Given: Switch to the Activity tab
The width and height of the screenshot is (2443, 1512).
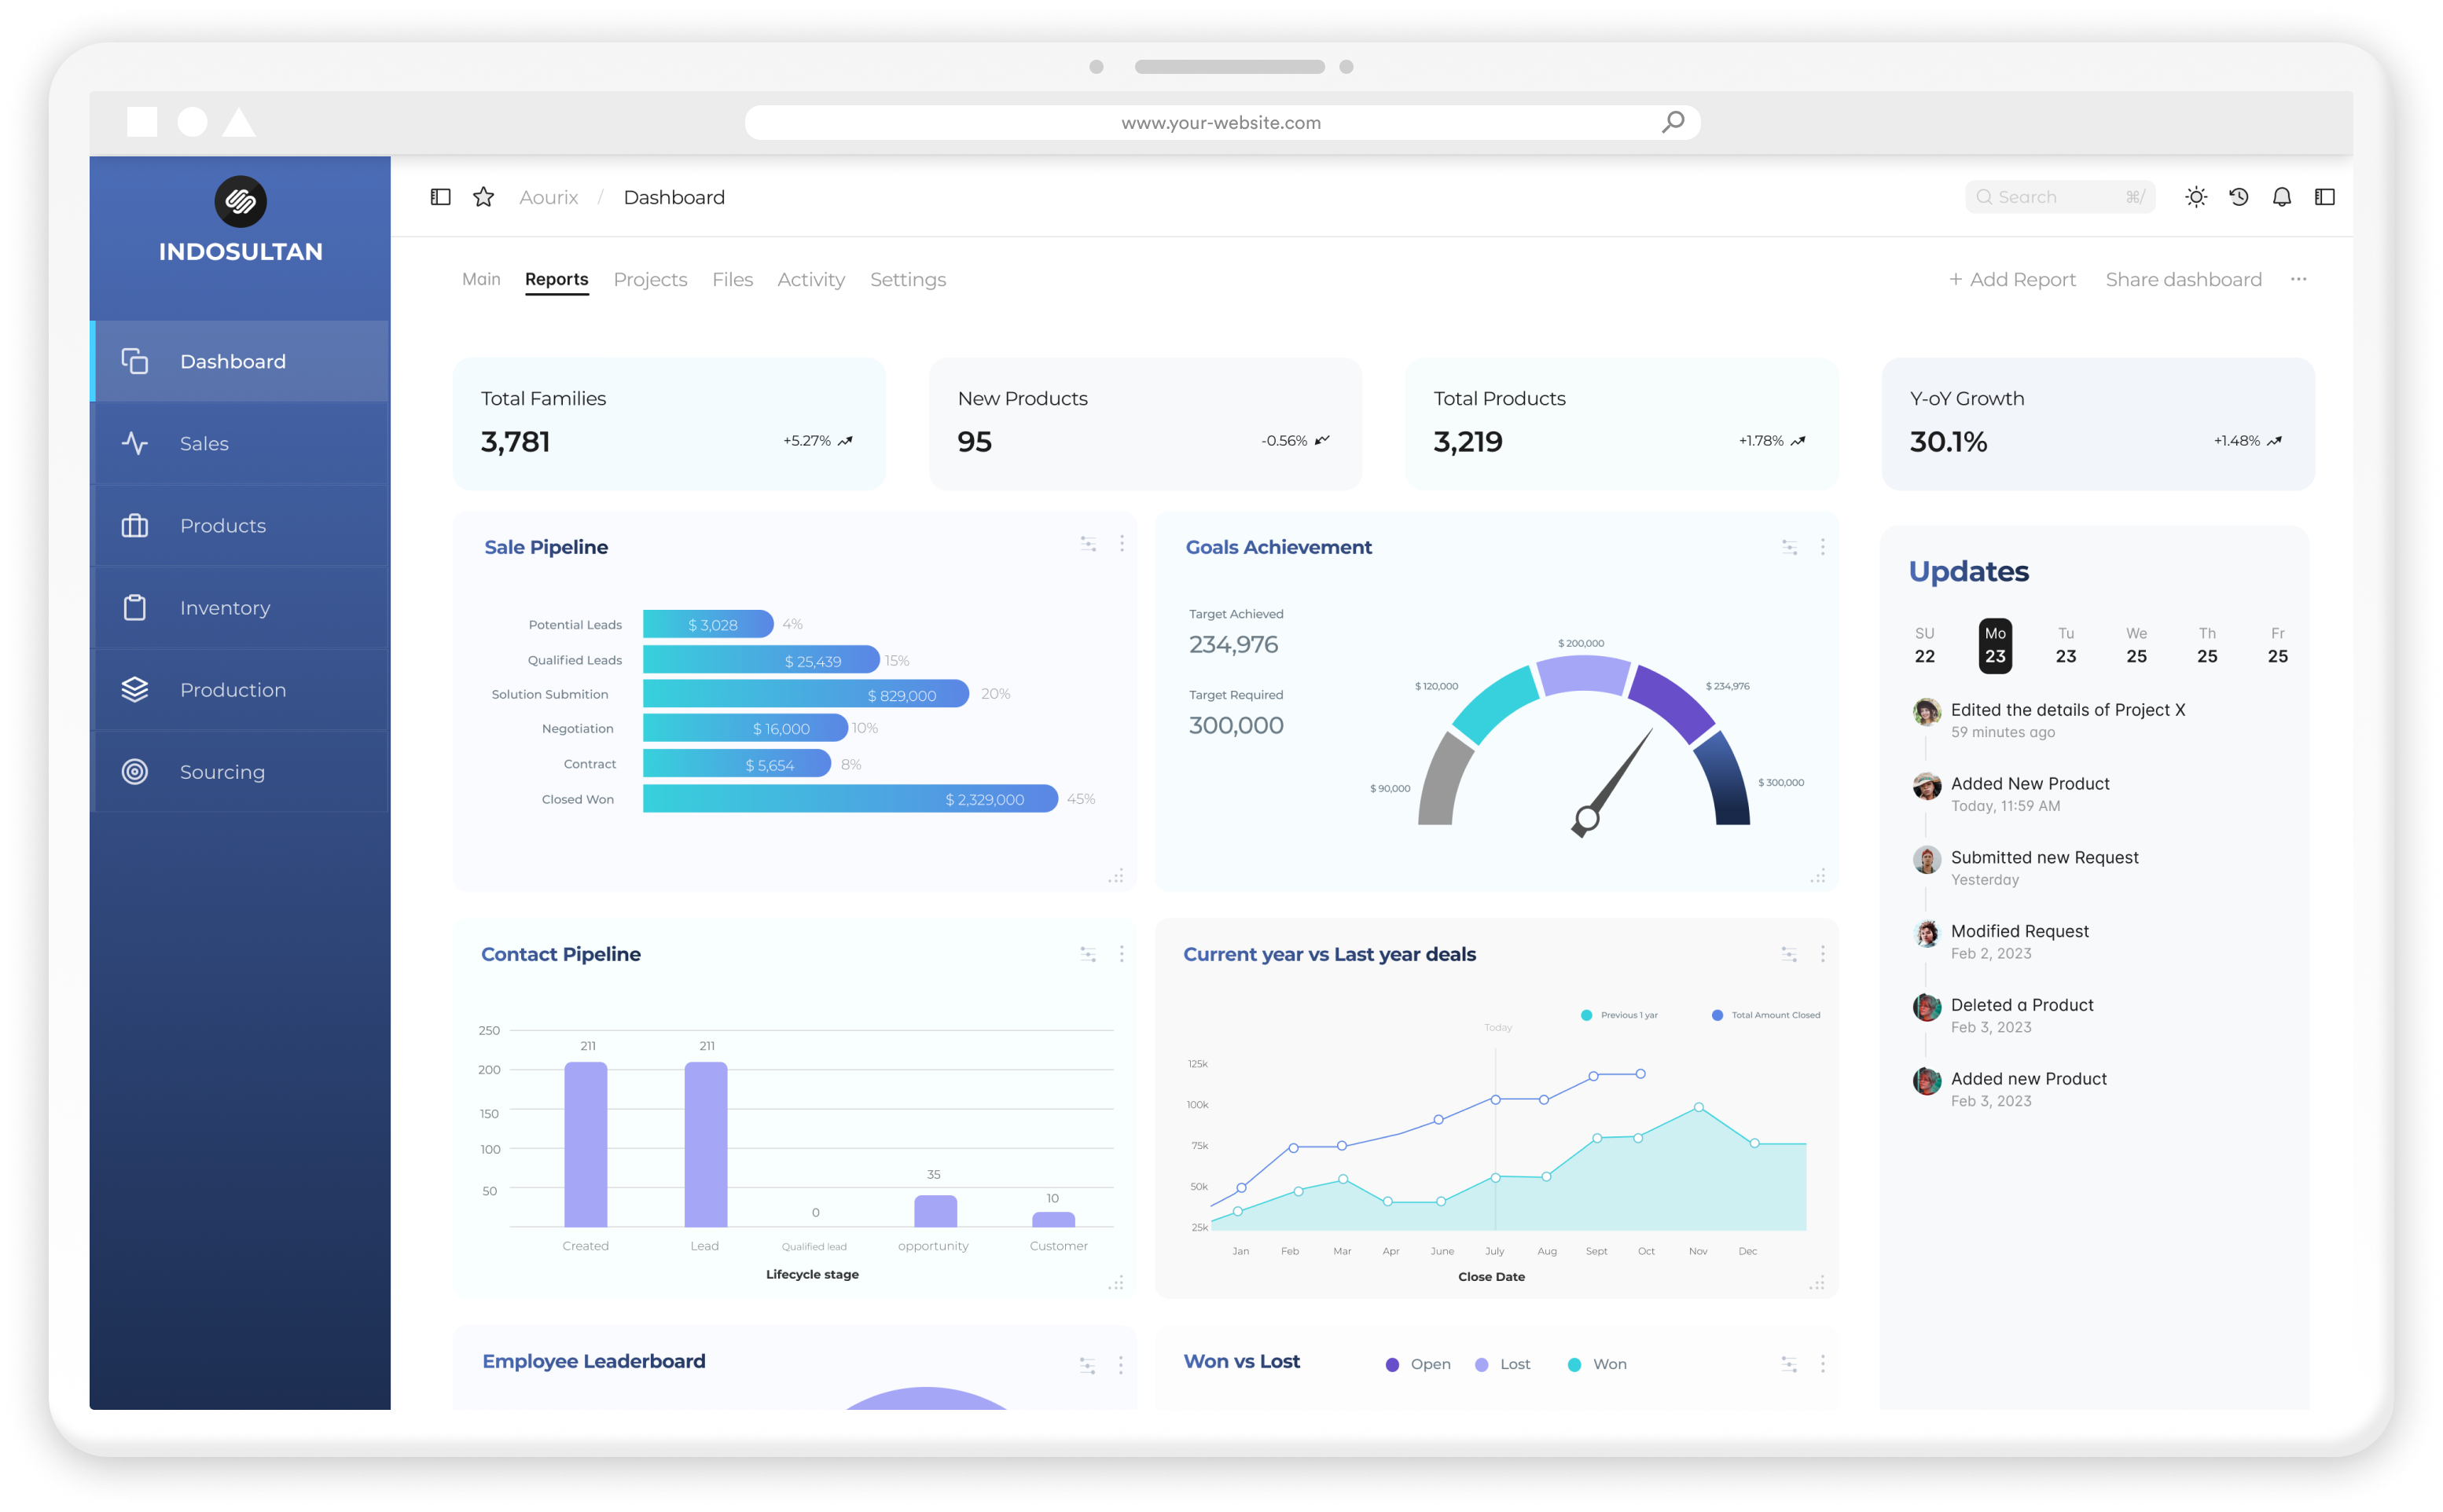Looking at the screenshot, I should [811, 280].
